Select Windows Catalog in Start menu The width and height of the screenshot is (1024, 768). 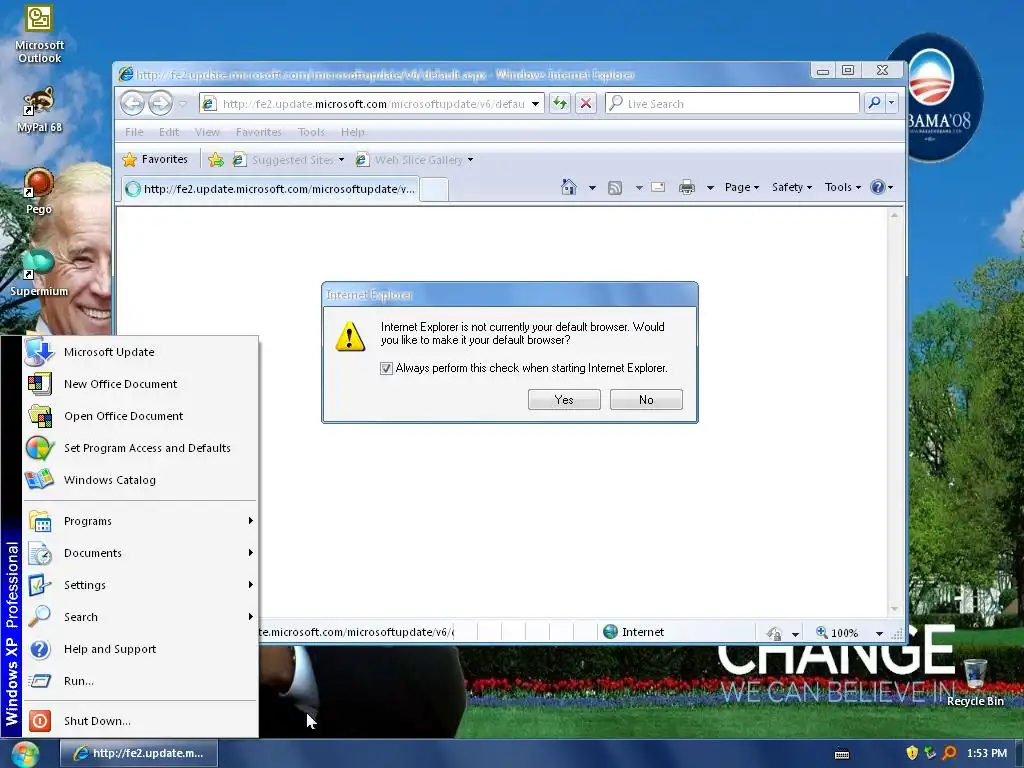(140, 480)
